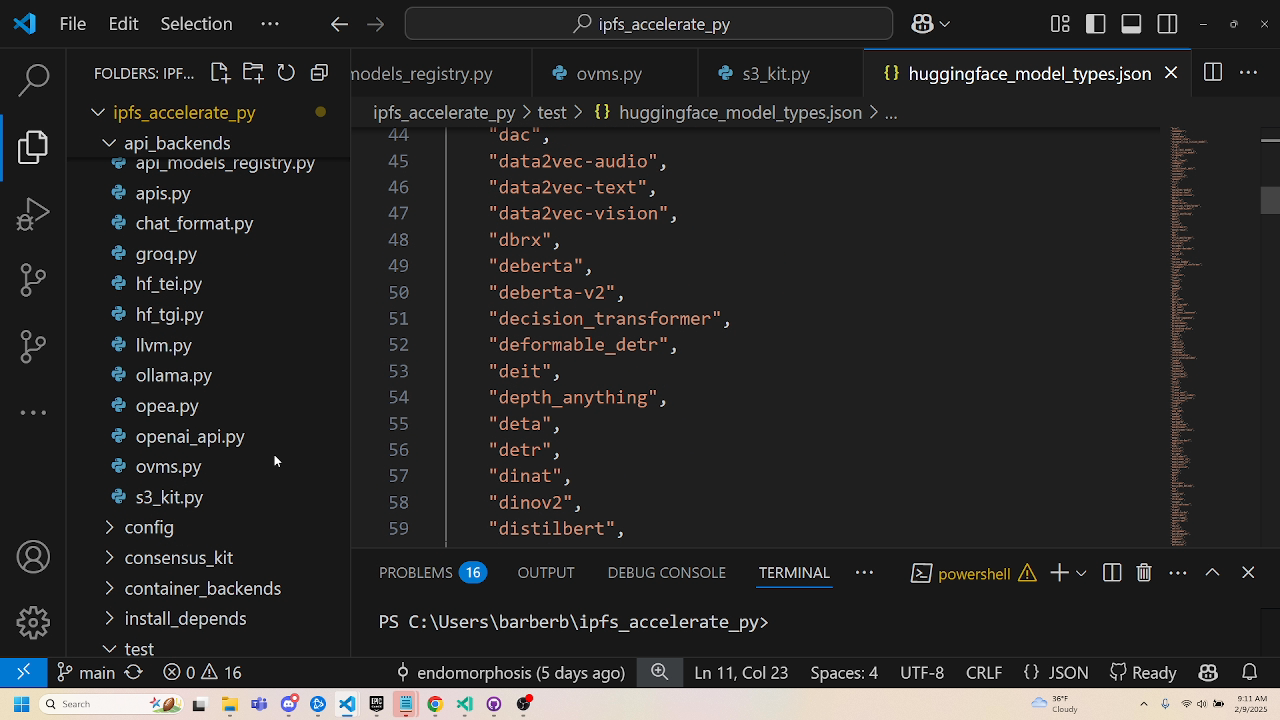Open the OUTPUT panel tab

pyautogui.click(x=546, y=573)
